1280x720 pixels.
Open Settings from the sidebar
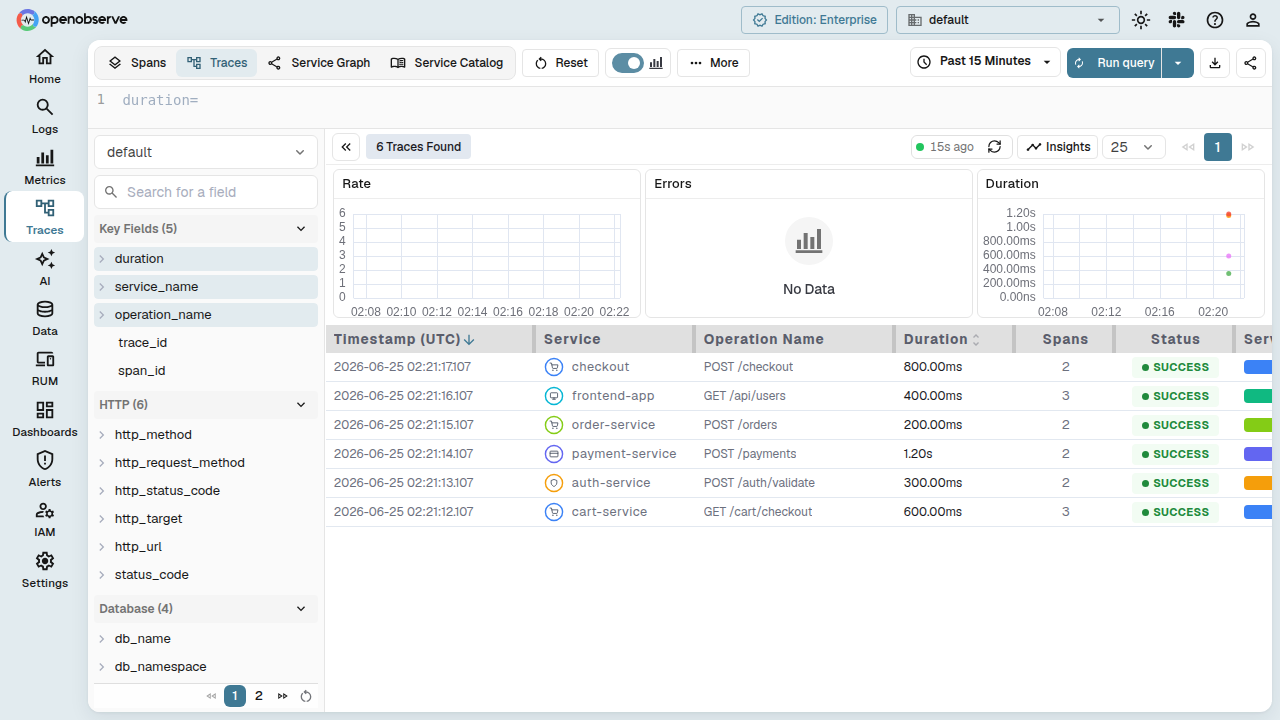44,570
